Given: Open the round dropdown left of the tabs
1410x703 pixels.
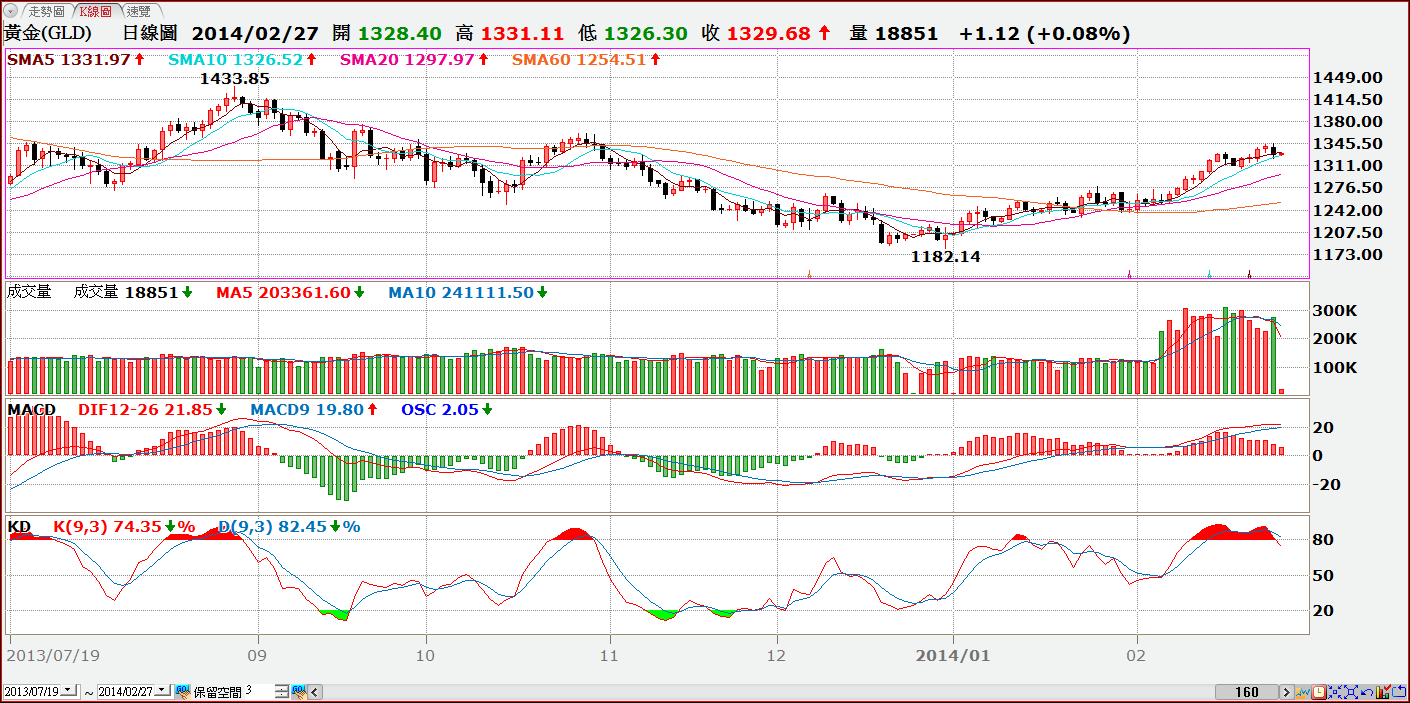Looking at the screenshot, I should [x=12, y=11].
